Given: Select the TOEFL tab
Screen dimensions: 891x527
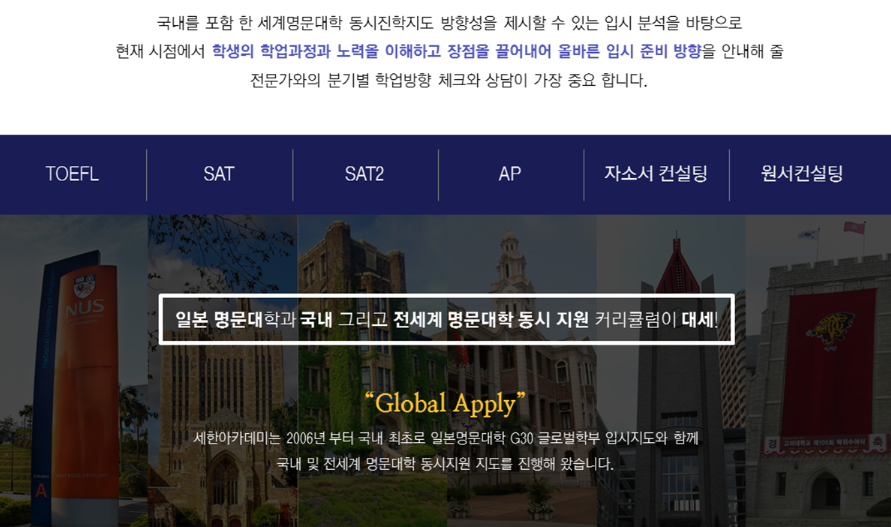Looking at the screenshot, I should (72, 174).
